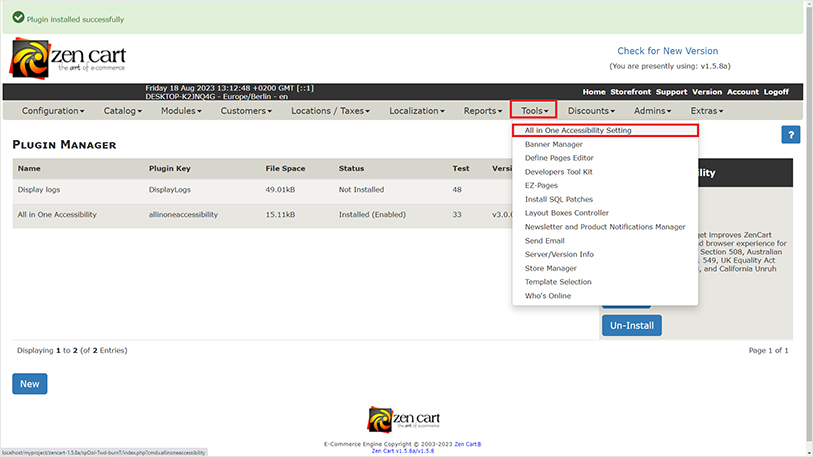Open the blue help question mark icon
Viewport: 813px width, 457px height.
pyautogui.click(x=791, y=135)
